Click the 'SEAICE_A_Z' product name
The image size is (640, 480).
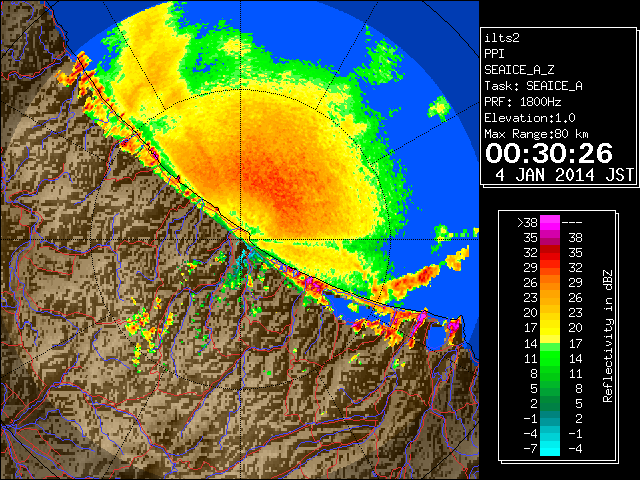point(519,70)
